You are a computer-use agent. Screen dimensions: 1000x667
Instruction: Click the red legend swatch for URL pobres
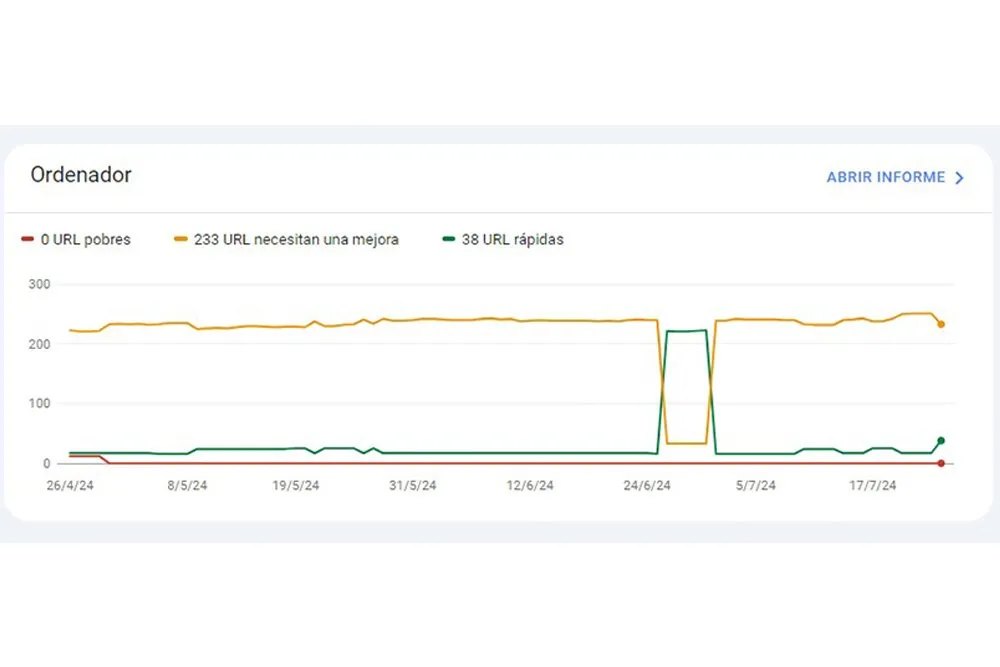(27, 239)
